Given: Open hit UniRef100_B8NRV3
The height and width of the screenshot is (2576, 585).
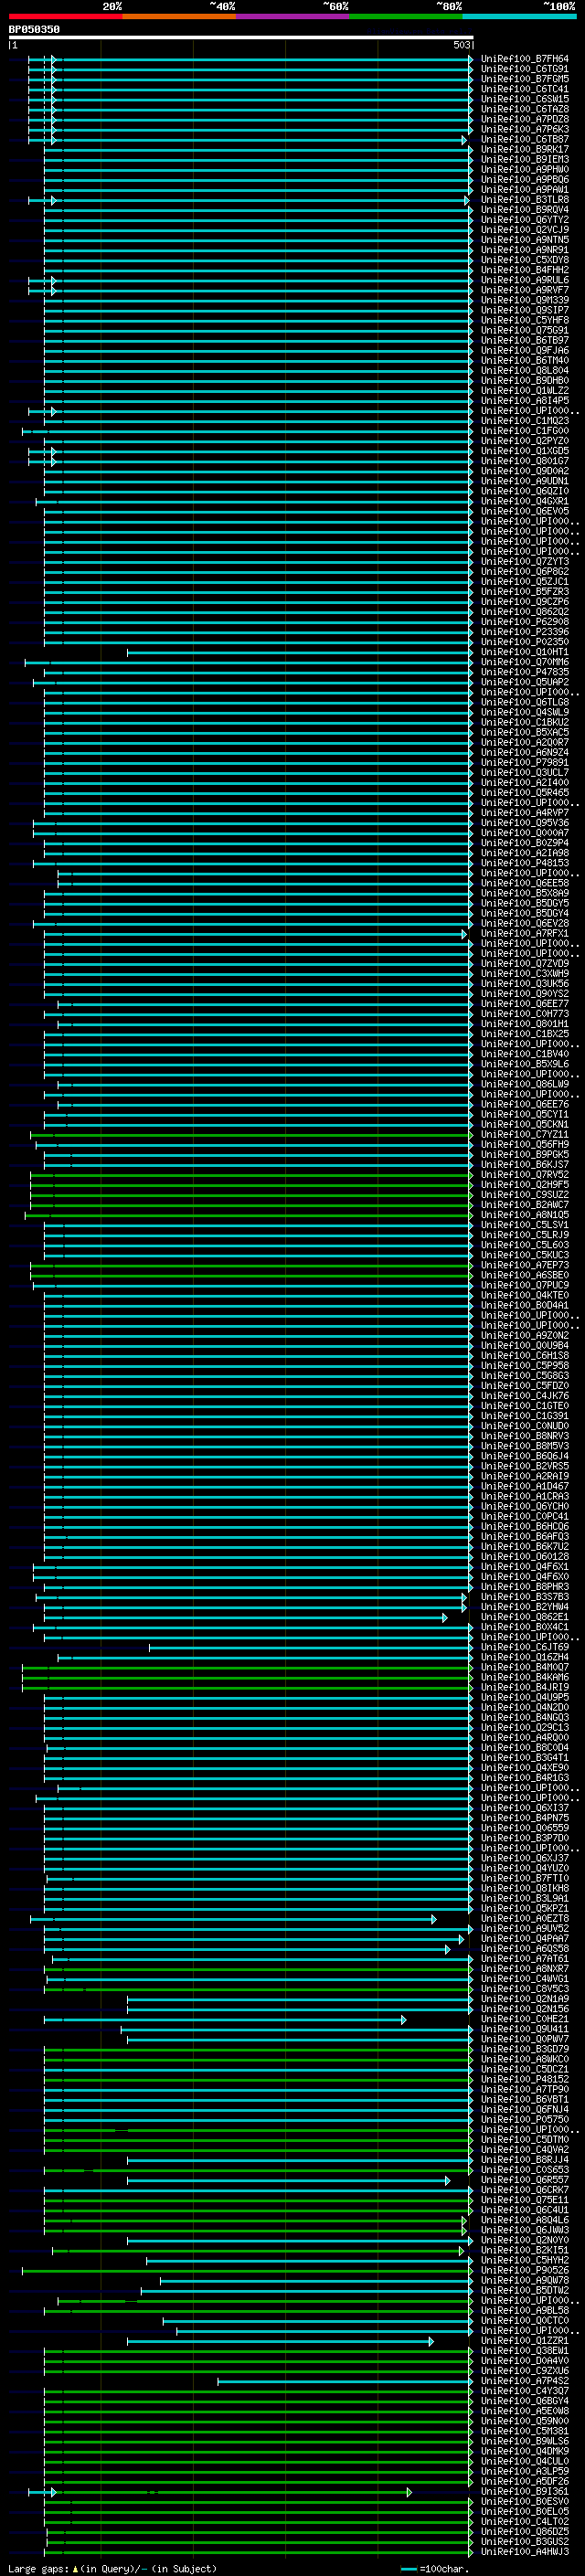Looking at the screenshot, I should tap(524, 1437).
